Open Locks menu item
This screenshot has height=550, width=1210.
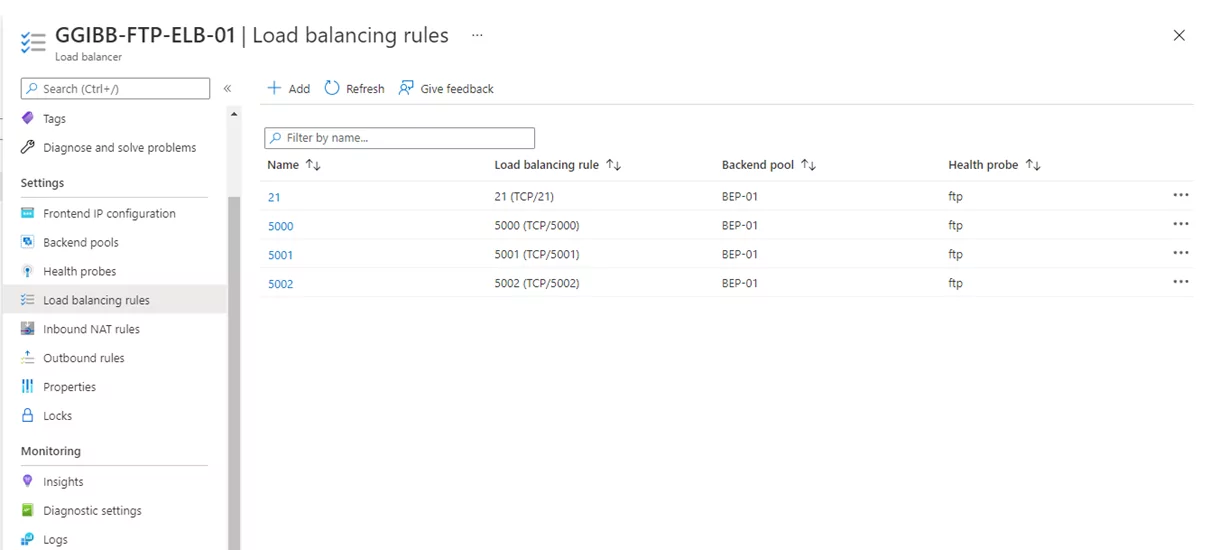pos(57,417)
